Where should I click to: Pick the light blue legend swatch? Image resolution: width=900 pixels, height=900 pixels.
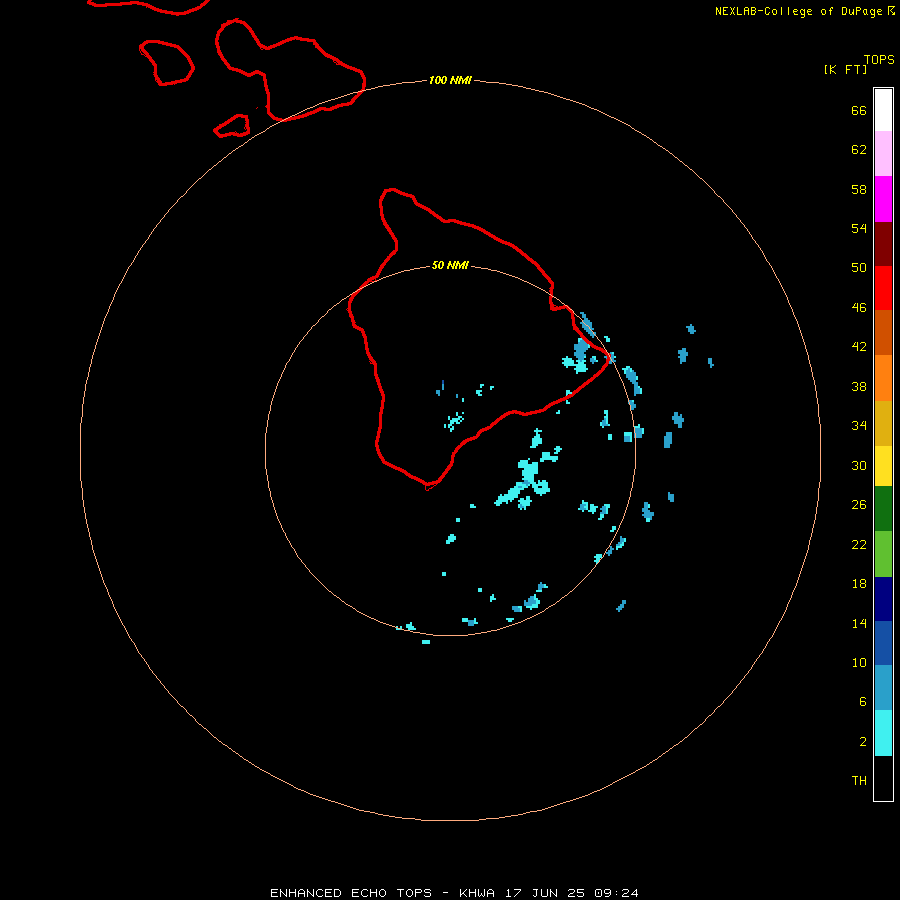(x=883, y=688)
